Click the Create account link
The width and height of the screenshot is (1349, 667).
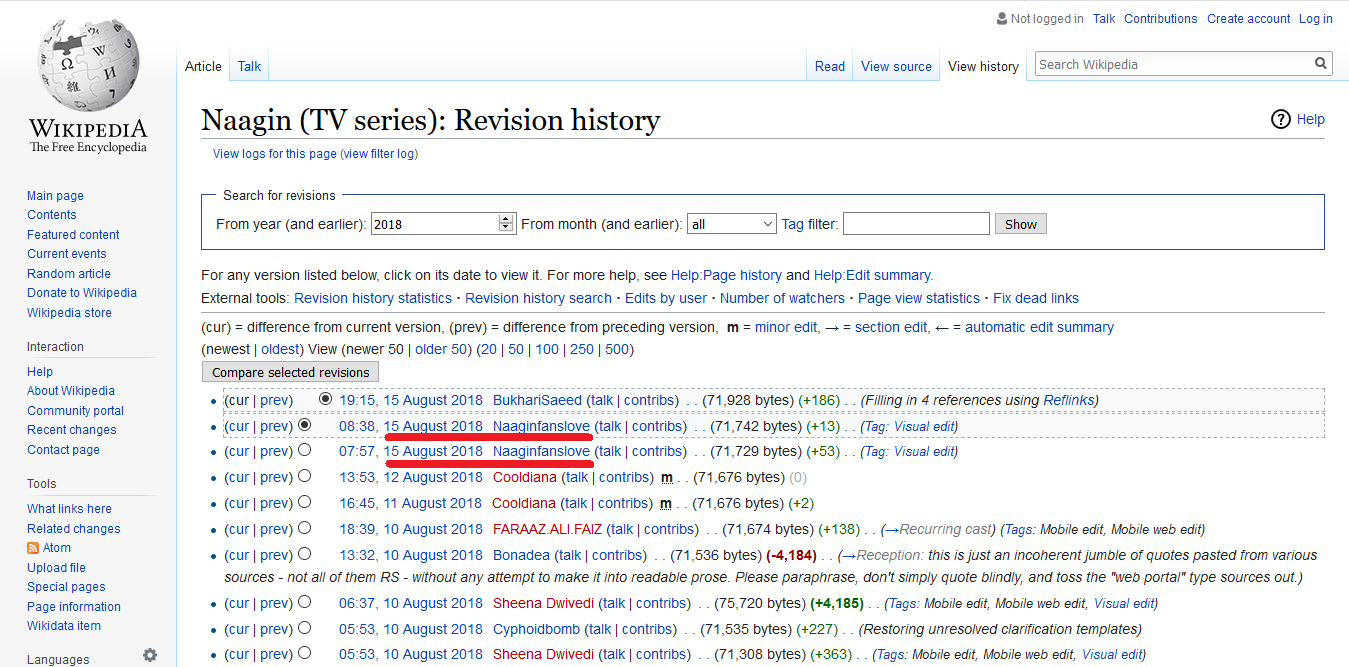point(1248,18)
